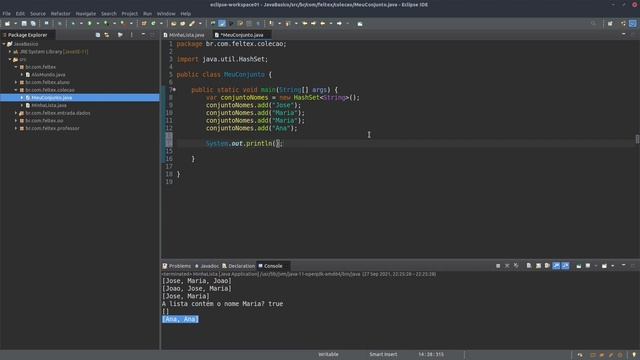The width and height of the screenshot is (640, 360).
Task: Click the Back navigation arrow icon
Action: (322, 24)
